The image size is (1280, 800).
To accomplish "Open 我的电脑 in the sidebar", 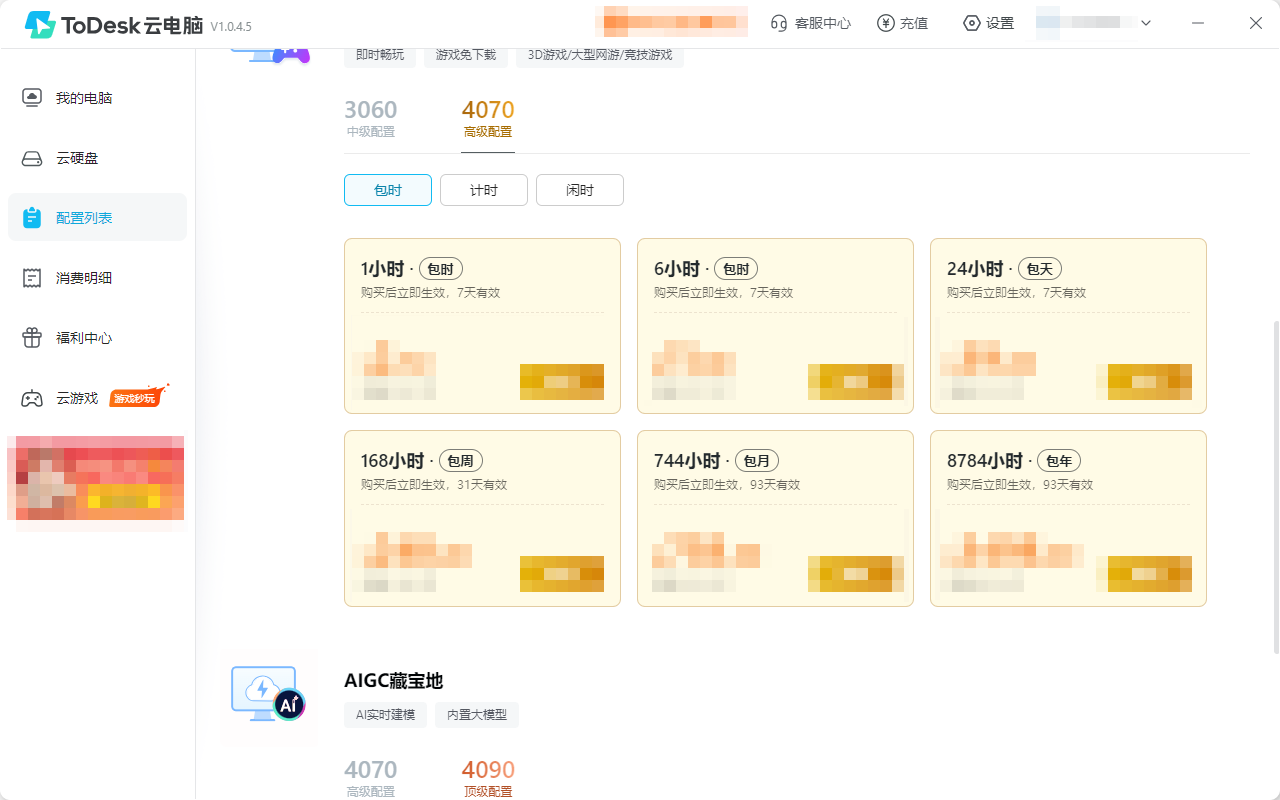I will click(x=97, y=98).
